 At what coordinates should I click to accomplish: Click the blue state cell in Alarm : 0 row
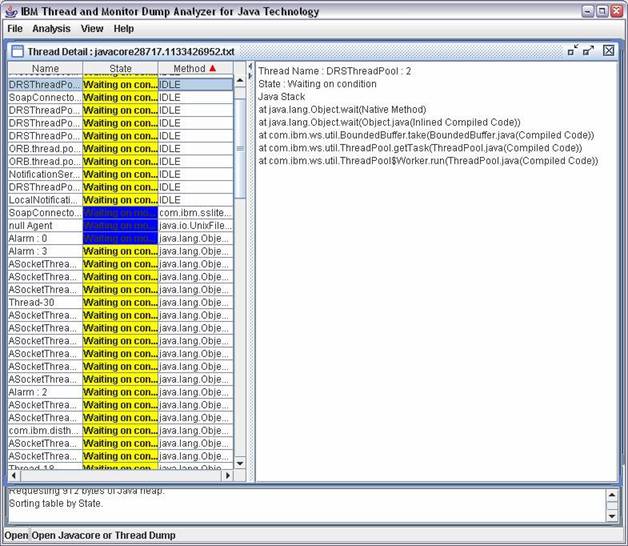tap(120, 238)
